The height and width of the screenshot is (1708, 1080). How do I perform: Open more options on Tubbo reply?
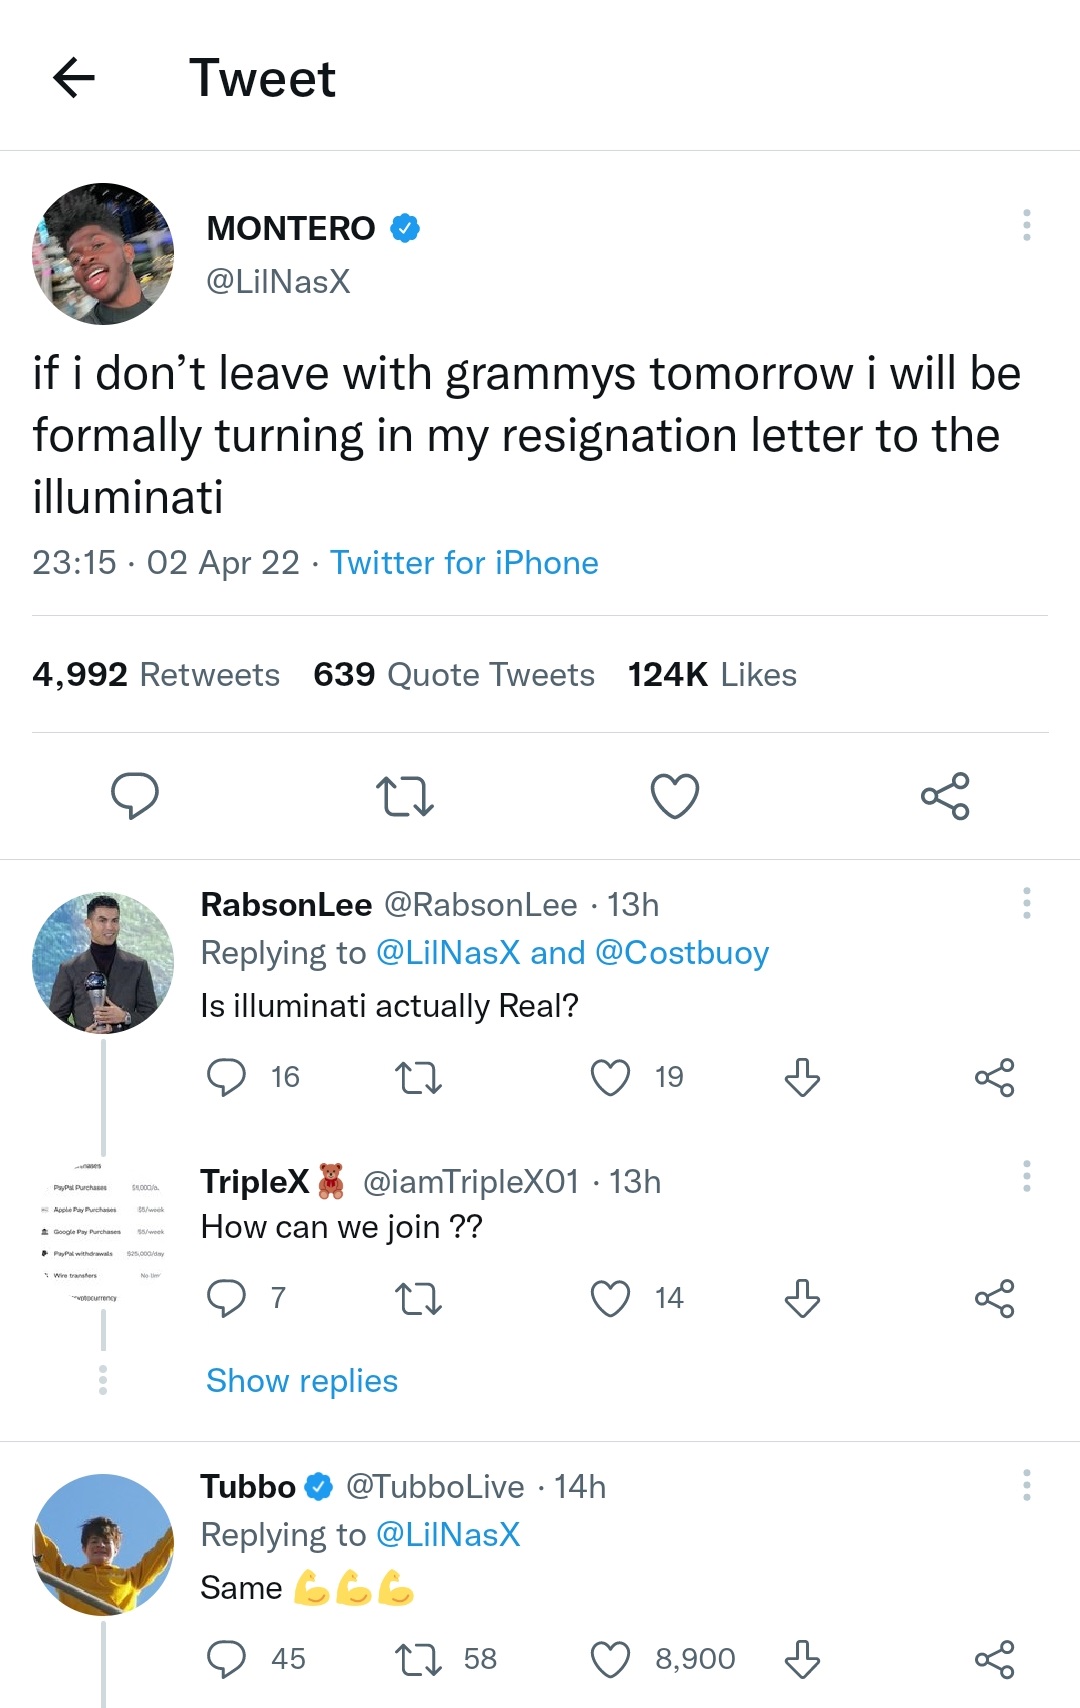(1026, 1485)
